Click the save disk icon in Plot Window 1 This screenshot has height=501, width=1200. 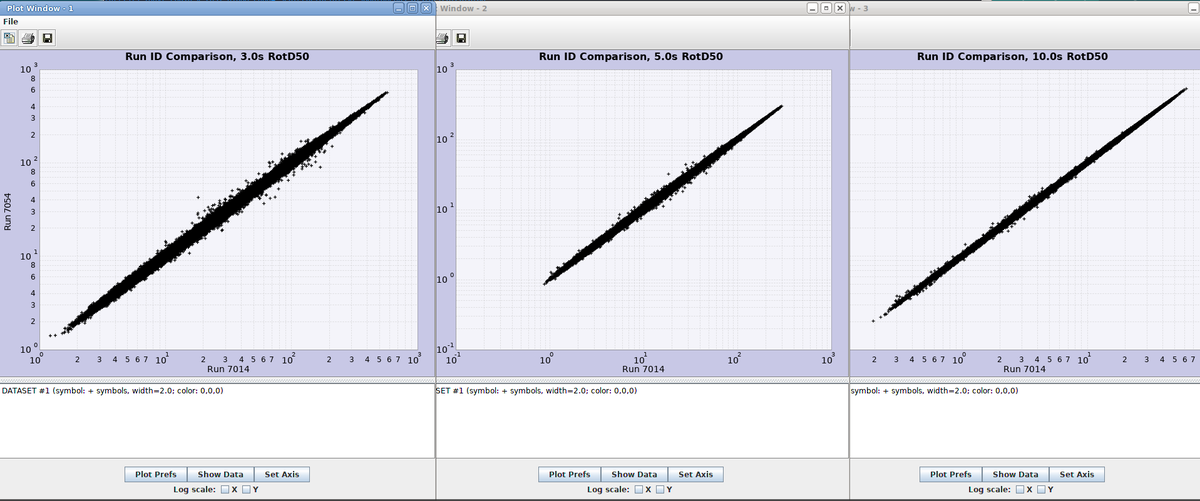point(47,39)
